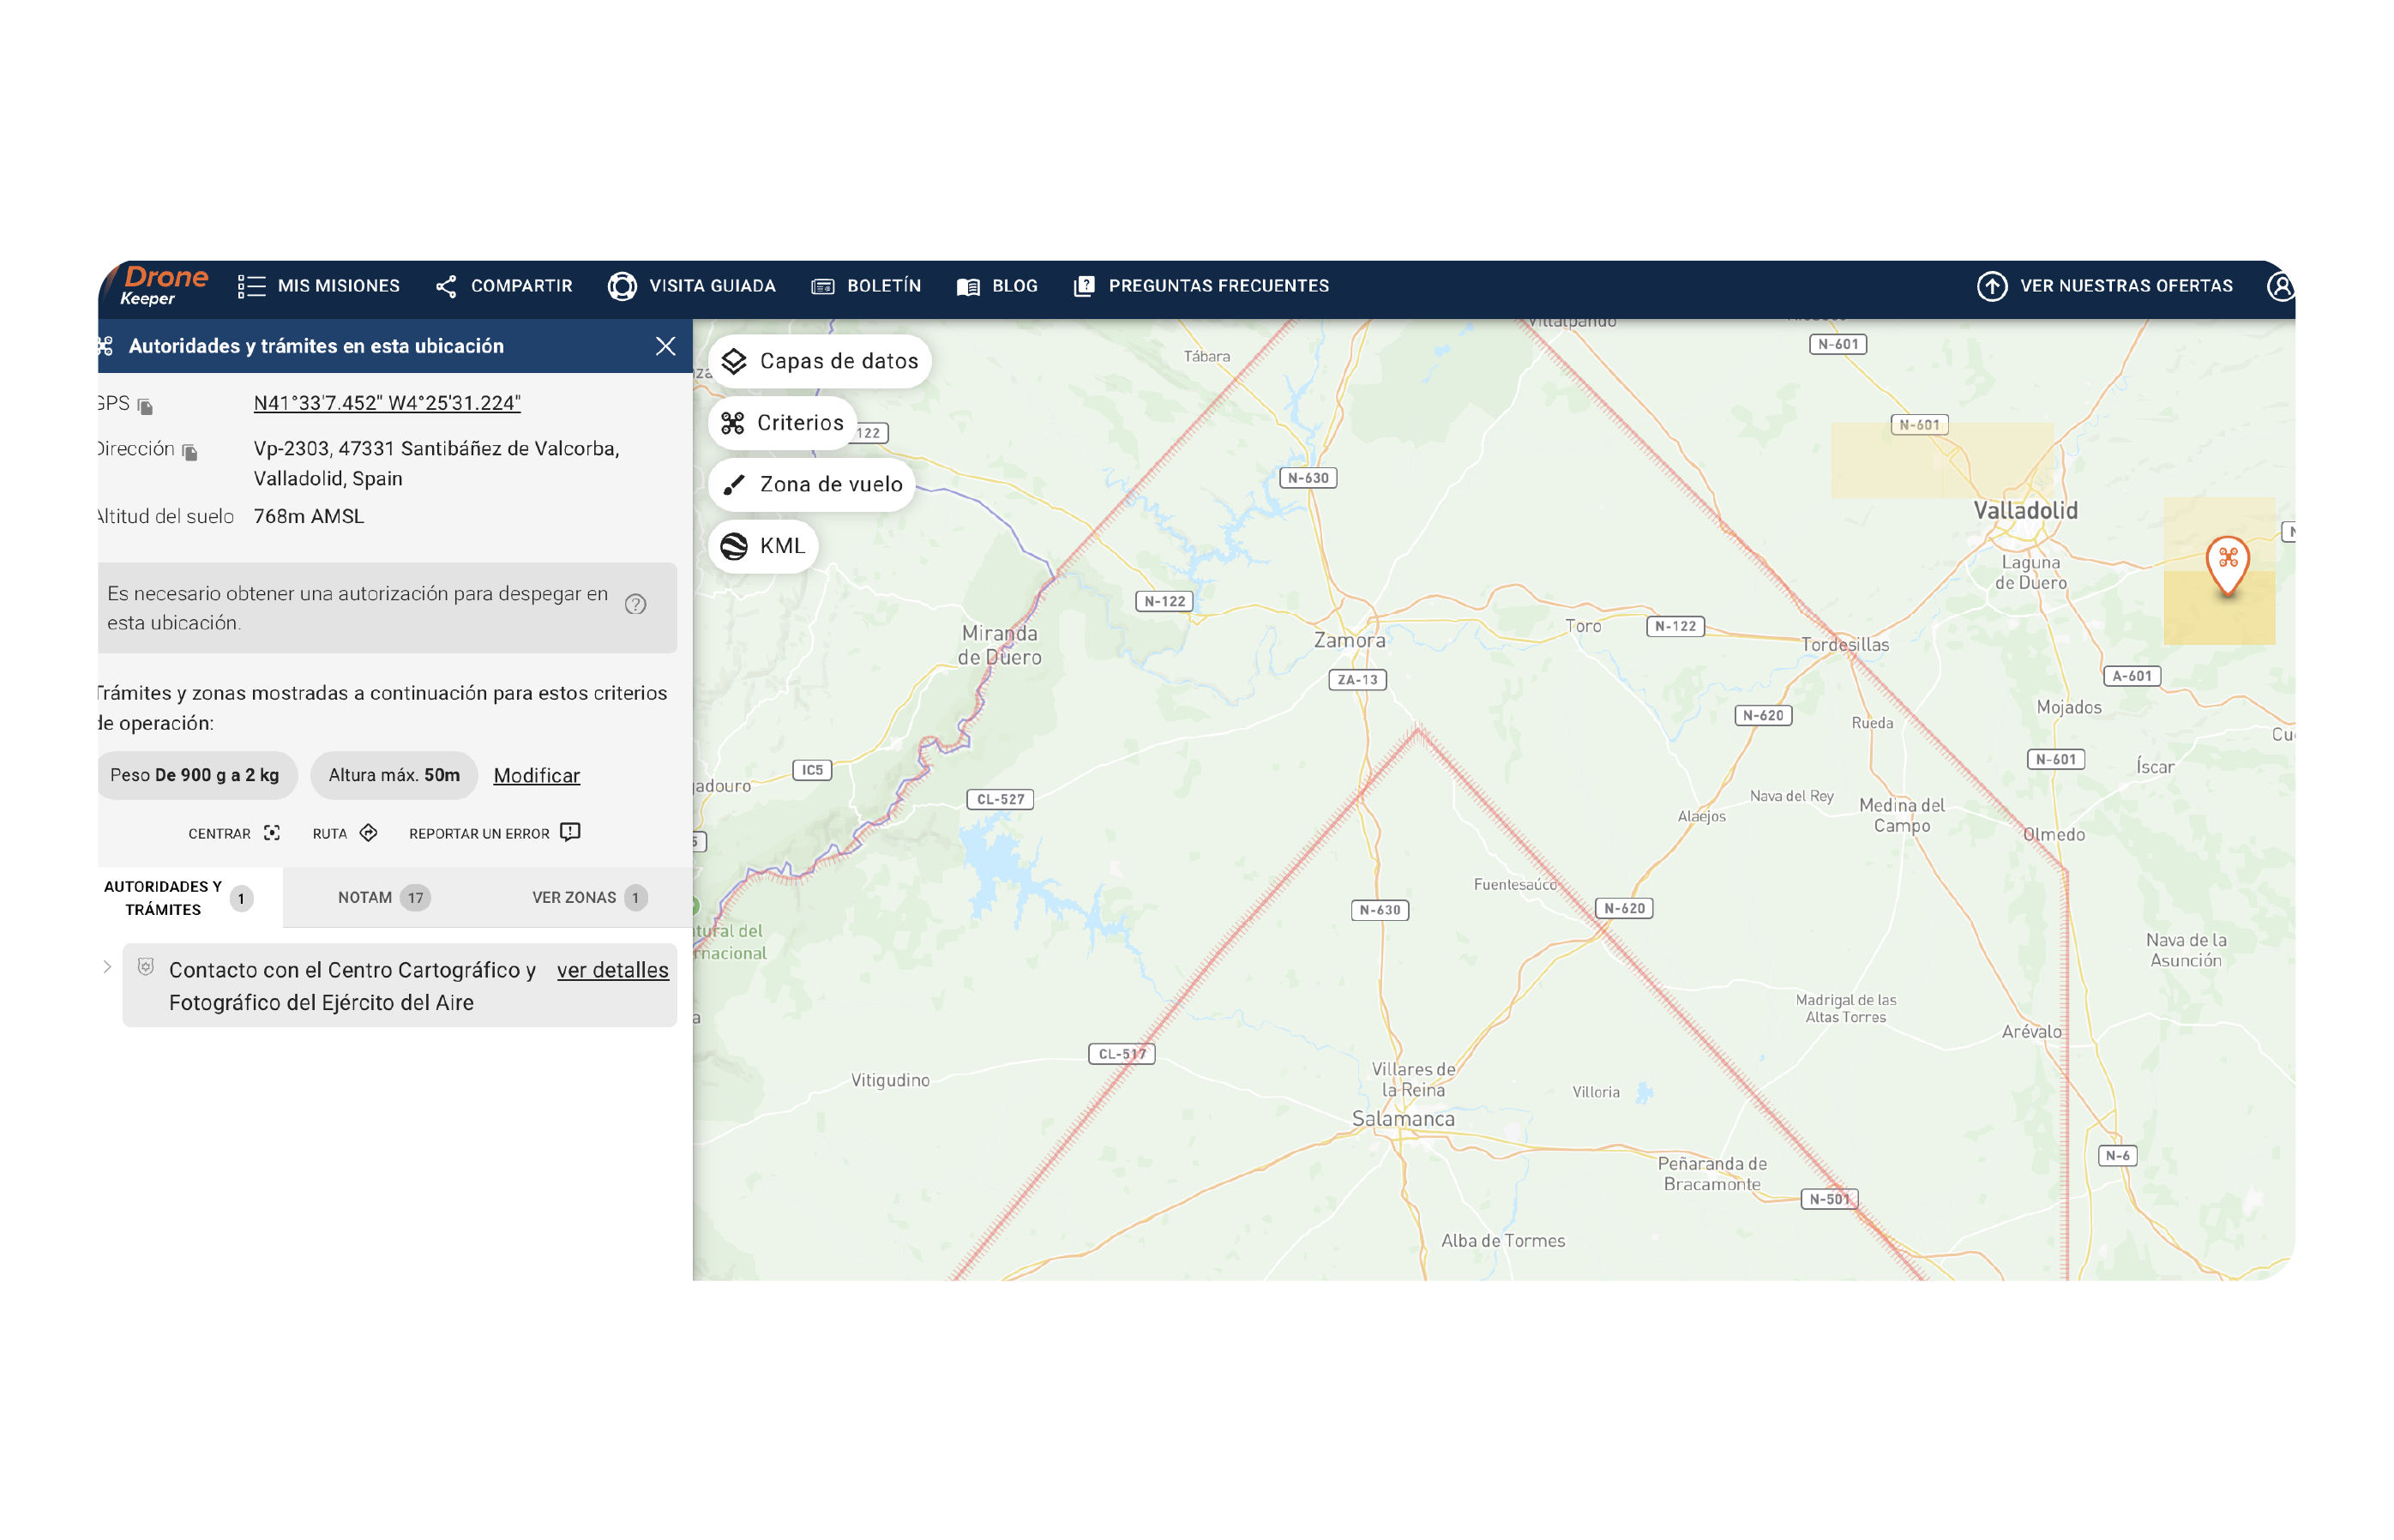Open Mis Misiones menu

pos(319,286)
